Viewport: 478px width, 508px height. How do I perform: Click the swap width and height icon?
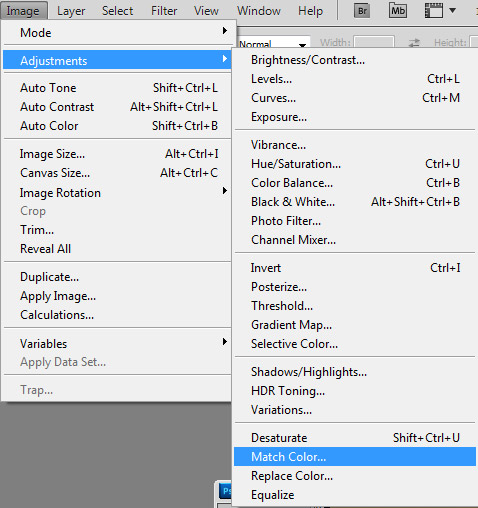coord(414,43)
